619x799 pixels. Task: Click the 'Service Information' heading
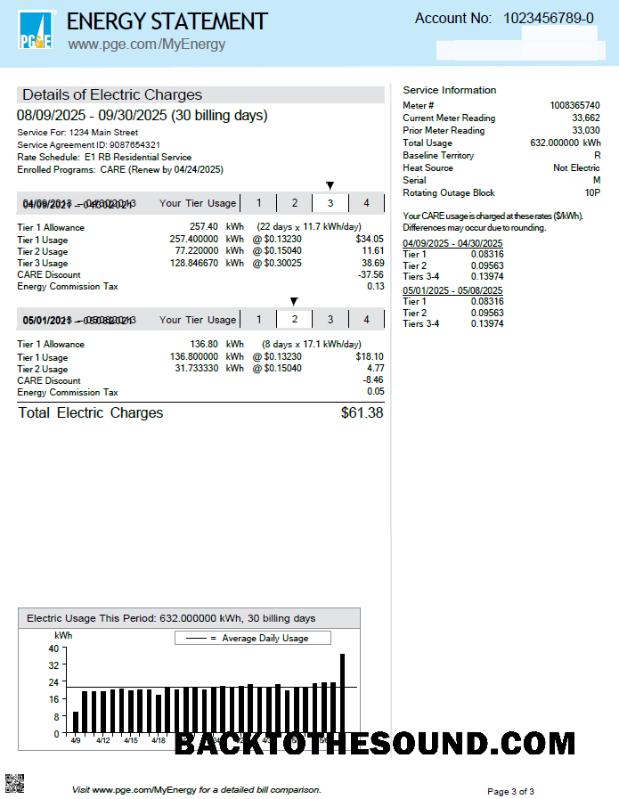point(449,90)
